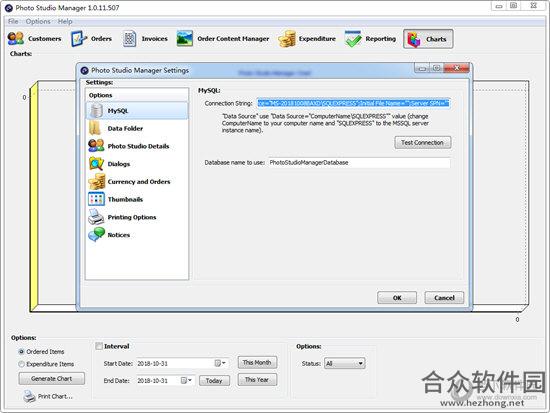Select the Photo Studio Details label
The height and width of the screenshot is (413, 550).
click(x=138, y=146)
